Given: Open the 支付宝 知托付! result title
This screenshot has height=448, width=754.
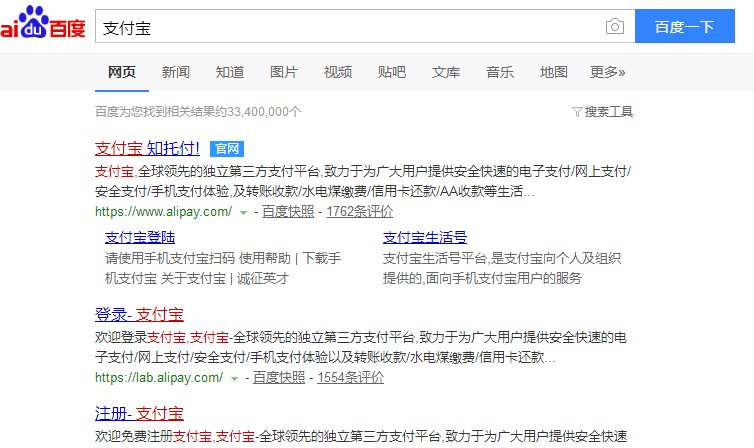Looking at the screenshot, I should pos(147,149).
